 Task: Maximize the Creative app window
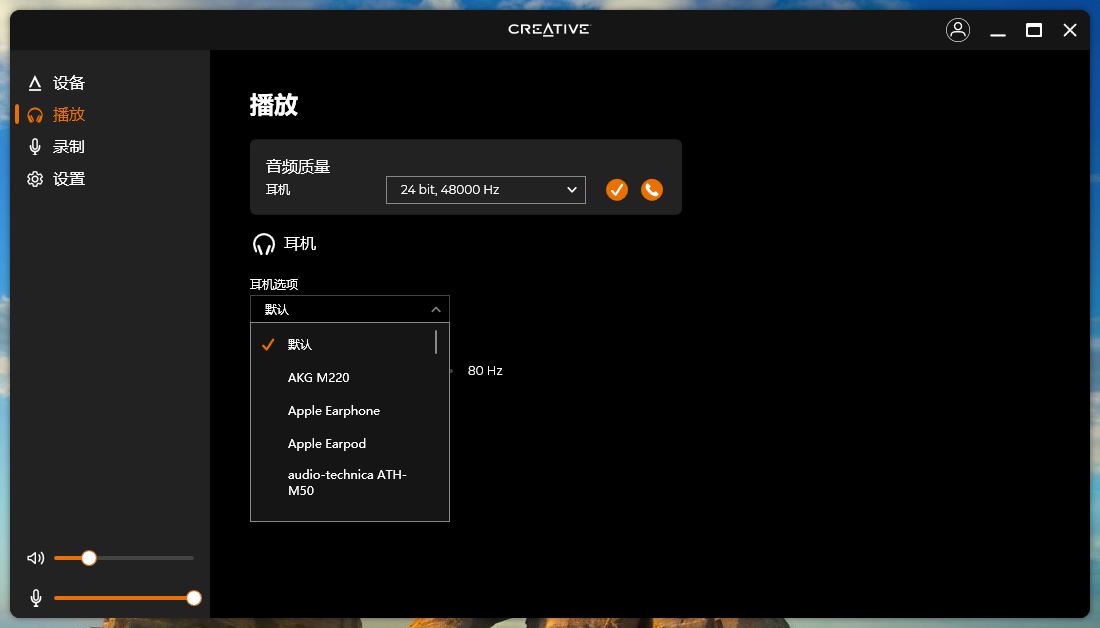pyautogui.click(x=1033, y=30)
